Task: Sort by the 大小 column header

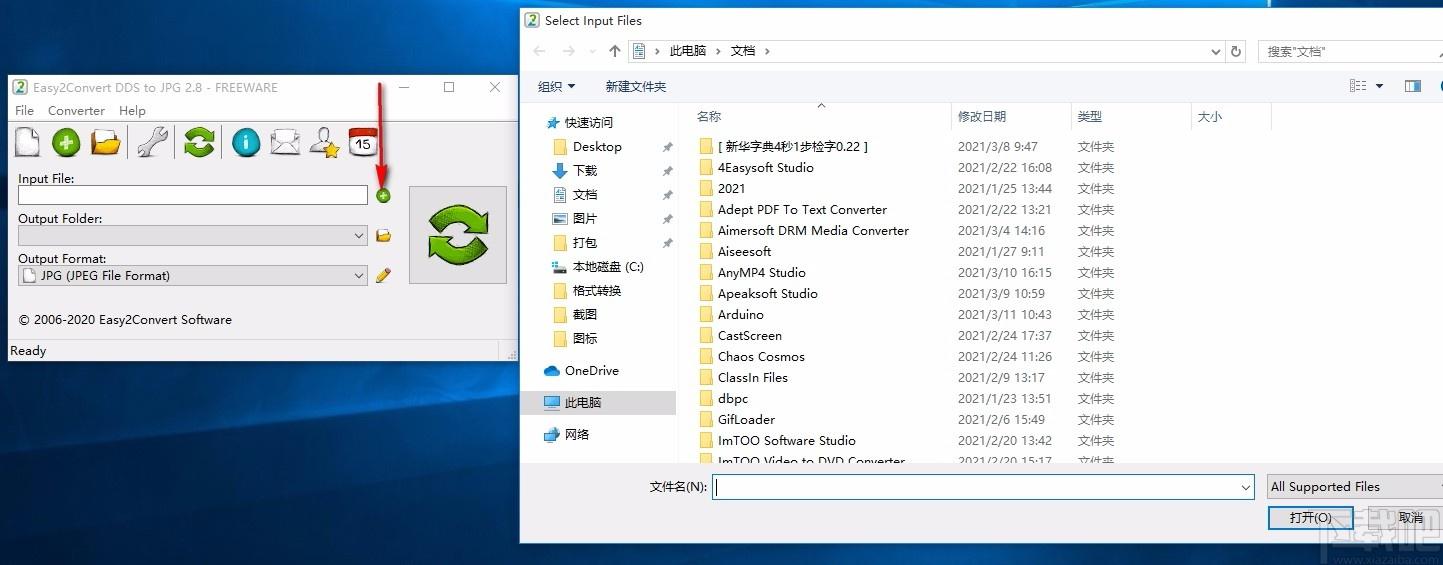Action: point(1210,117)
